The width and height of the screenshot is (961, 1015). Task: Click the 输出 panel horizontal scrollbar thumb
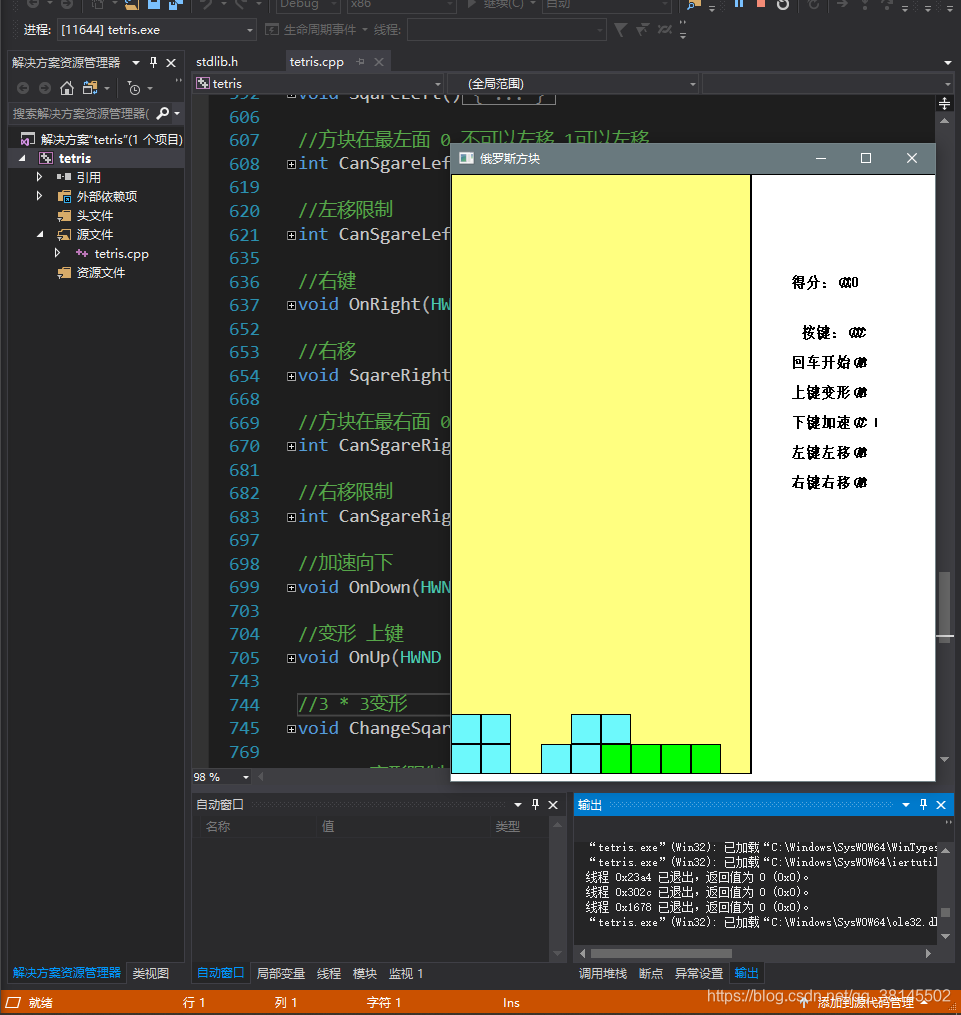[x=661, y=953]
